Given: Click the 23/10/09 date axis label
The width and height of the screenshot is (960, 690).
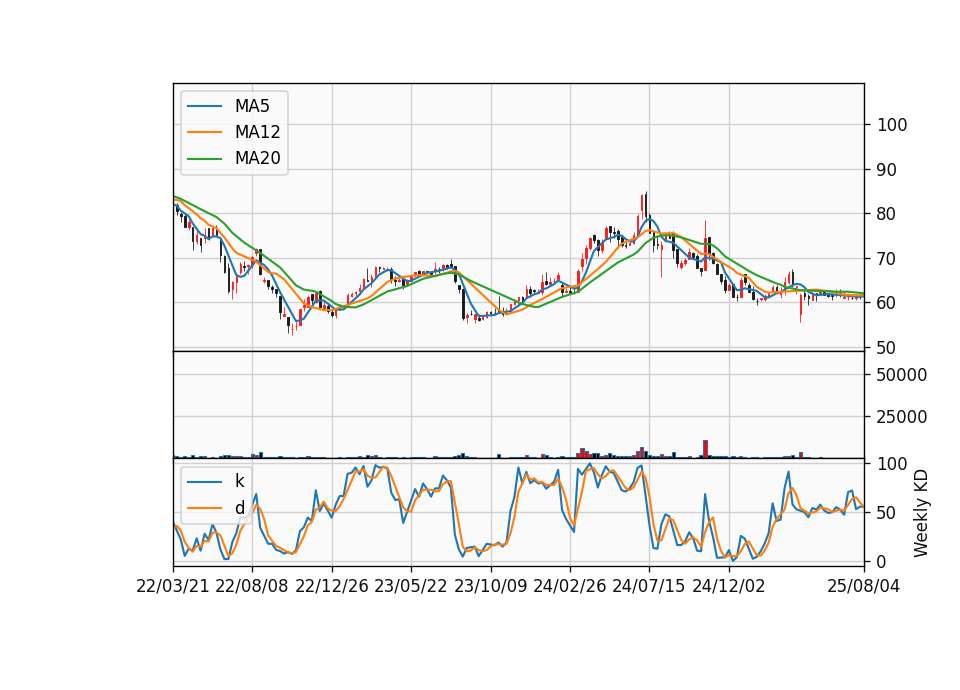Looking at the screenshot, I should point(490,586).
